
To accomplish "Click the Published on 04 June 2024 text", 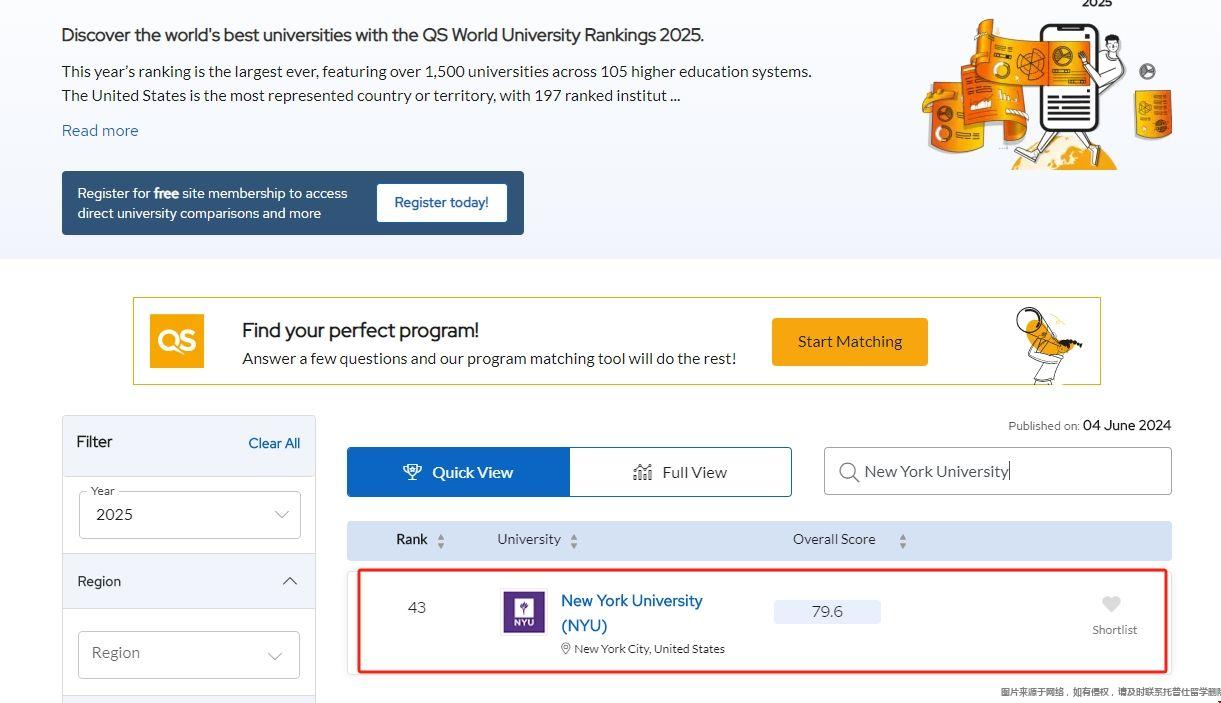I will pyautogui.click(x=1090, y=425).
